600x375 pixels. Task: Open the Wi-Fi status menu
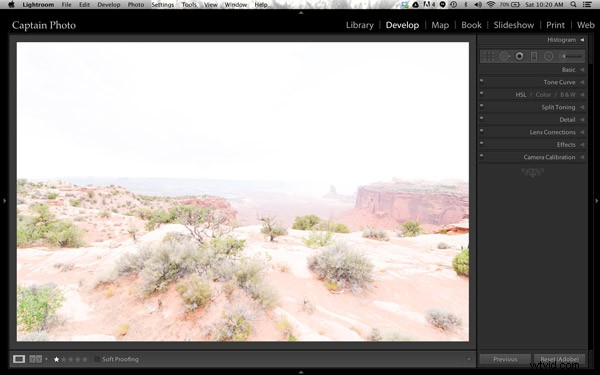tap(491, 5)
